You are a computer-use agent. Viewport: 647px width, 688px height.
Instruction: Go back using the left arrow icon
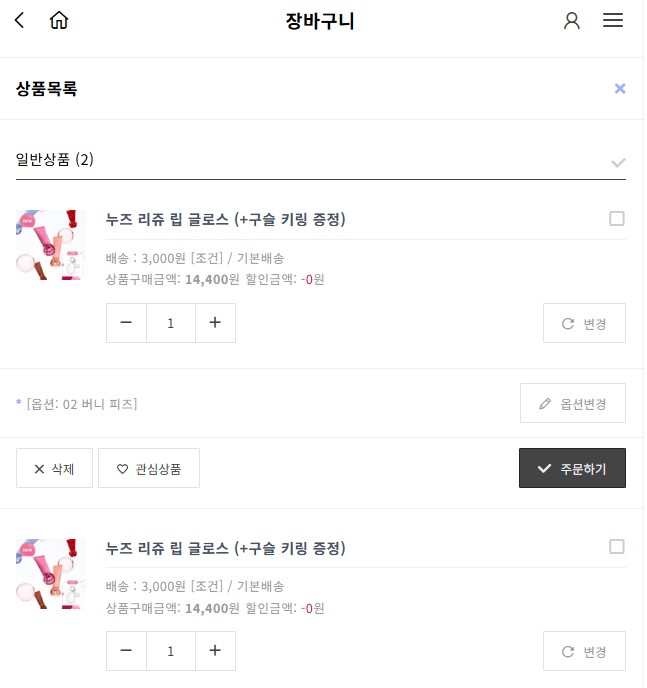click(19, 20)
